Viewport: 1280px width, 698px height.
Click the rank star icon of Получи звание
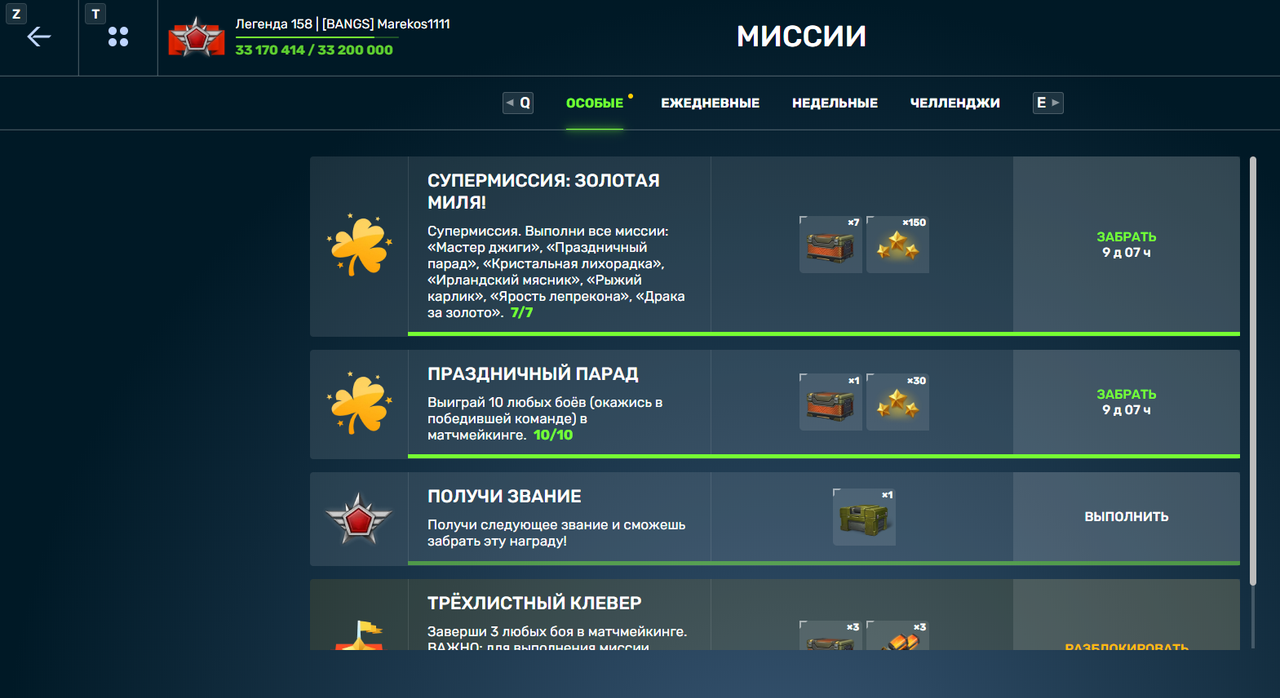click(358, 518)
